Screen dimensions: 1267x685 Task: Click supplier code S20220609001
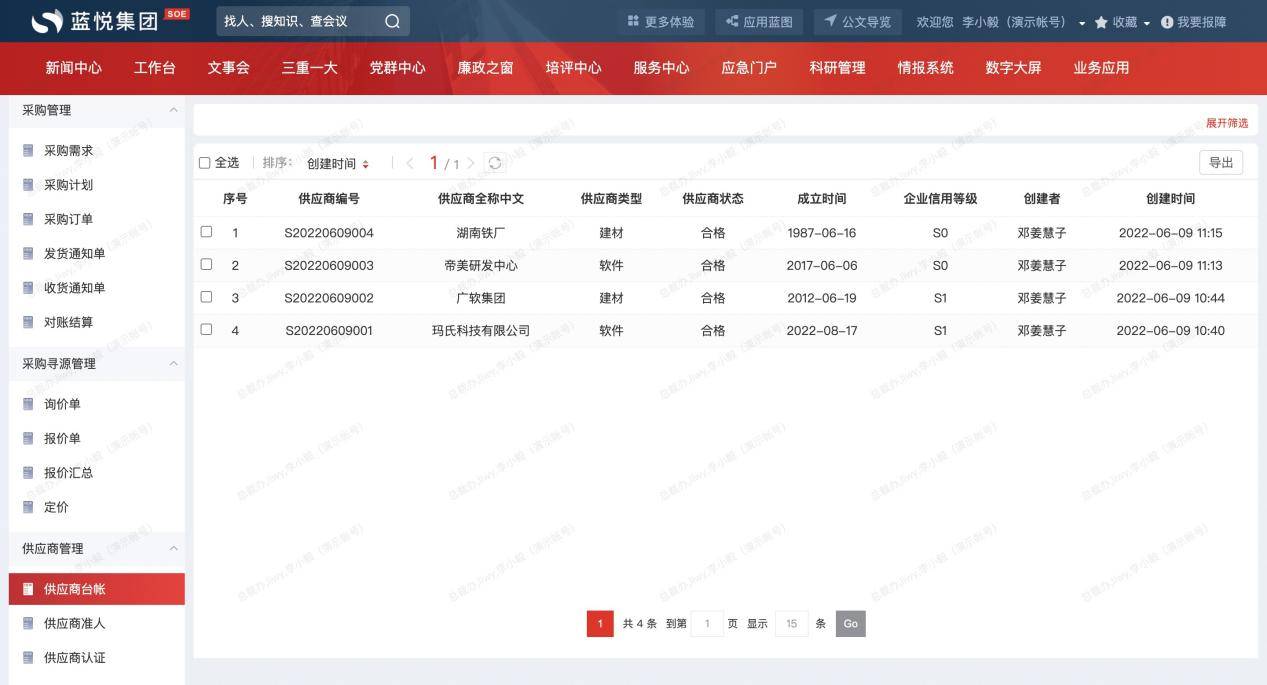pyautogui.click(x=329, y=331)
